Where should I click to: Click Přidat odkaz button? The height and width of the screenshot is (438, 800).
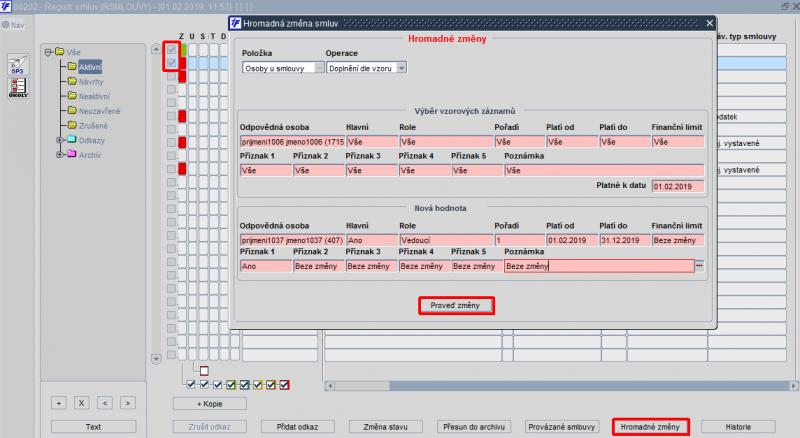[x=297, y=427]
